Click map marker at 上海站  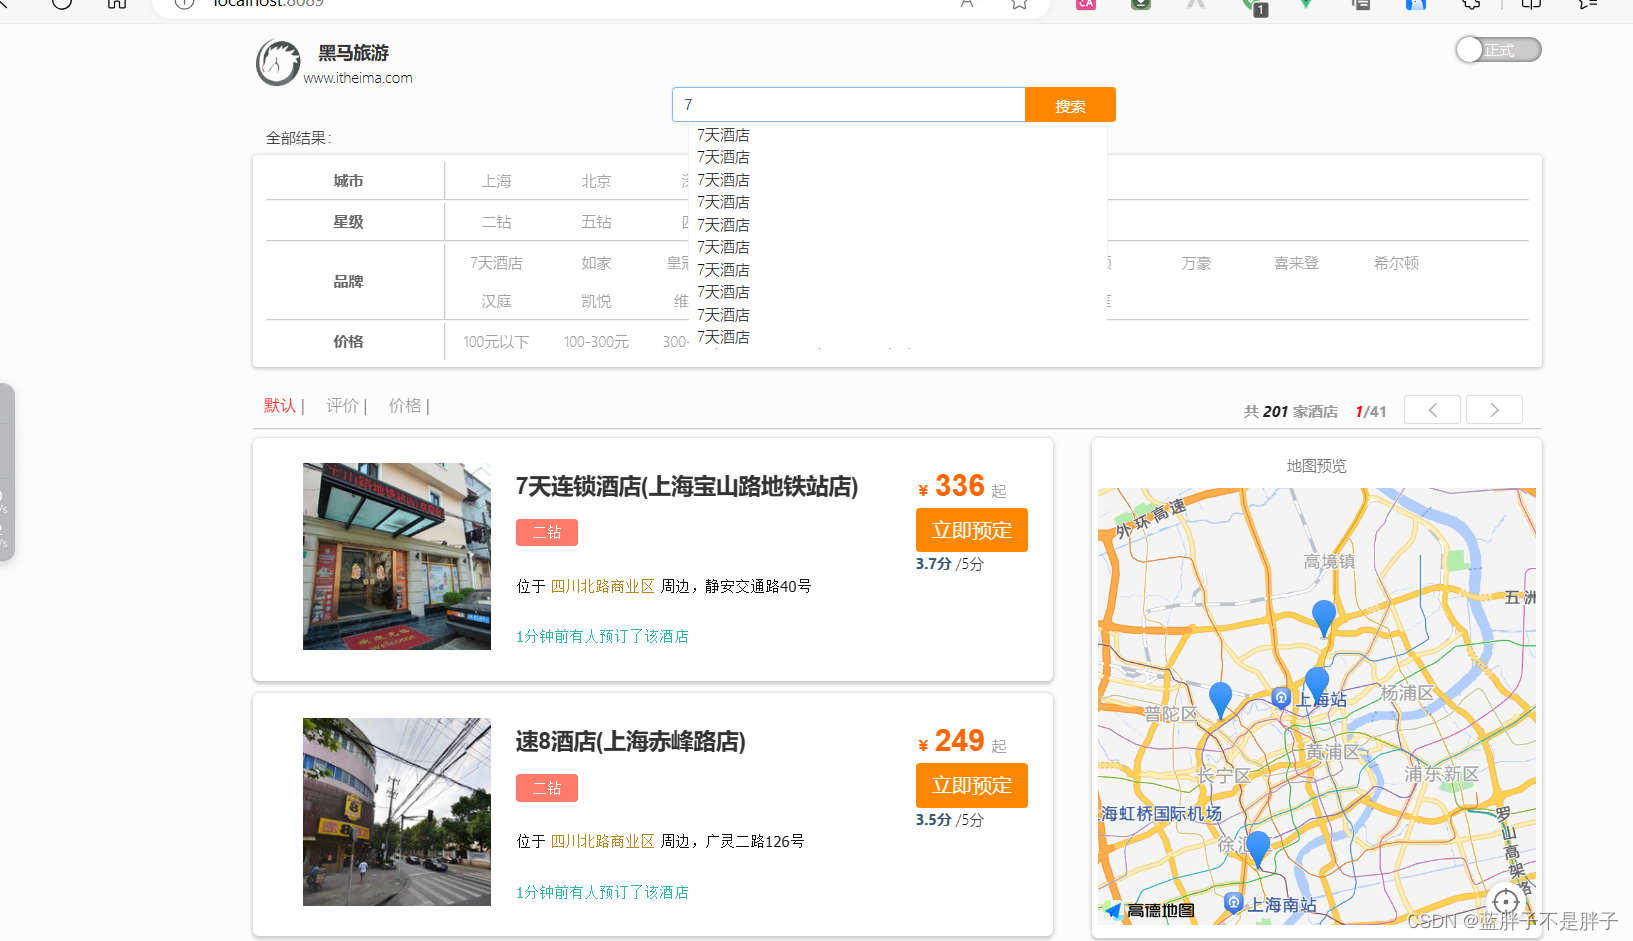1317,684
